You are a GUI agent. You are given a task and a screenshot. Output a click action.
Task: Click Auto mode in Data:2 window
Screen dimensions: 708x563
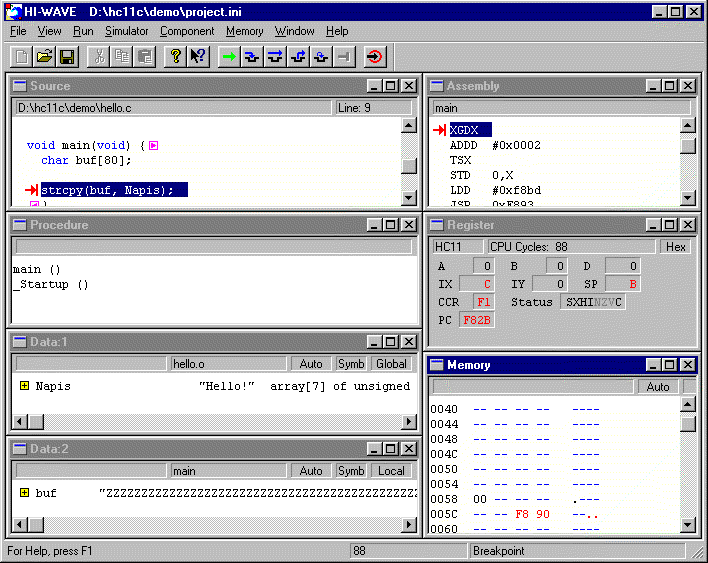pos(311,471)
